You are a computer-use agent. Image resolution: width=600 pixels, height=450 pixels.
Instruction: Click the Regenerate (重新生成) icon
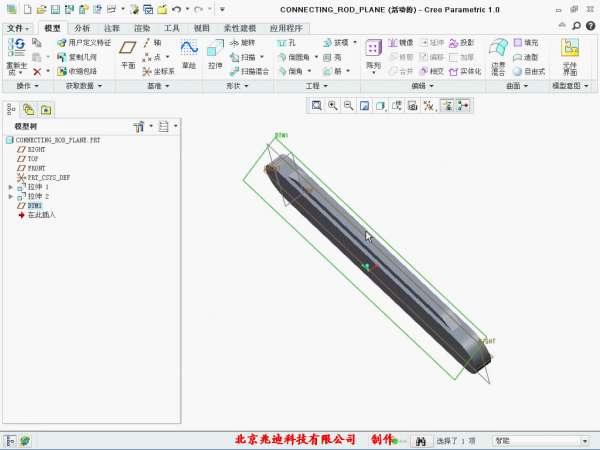(16, 47)
